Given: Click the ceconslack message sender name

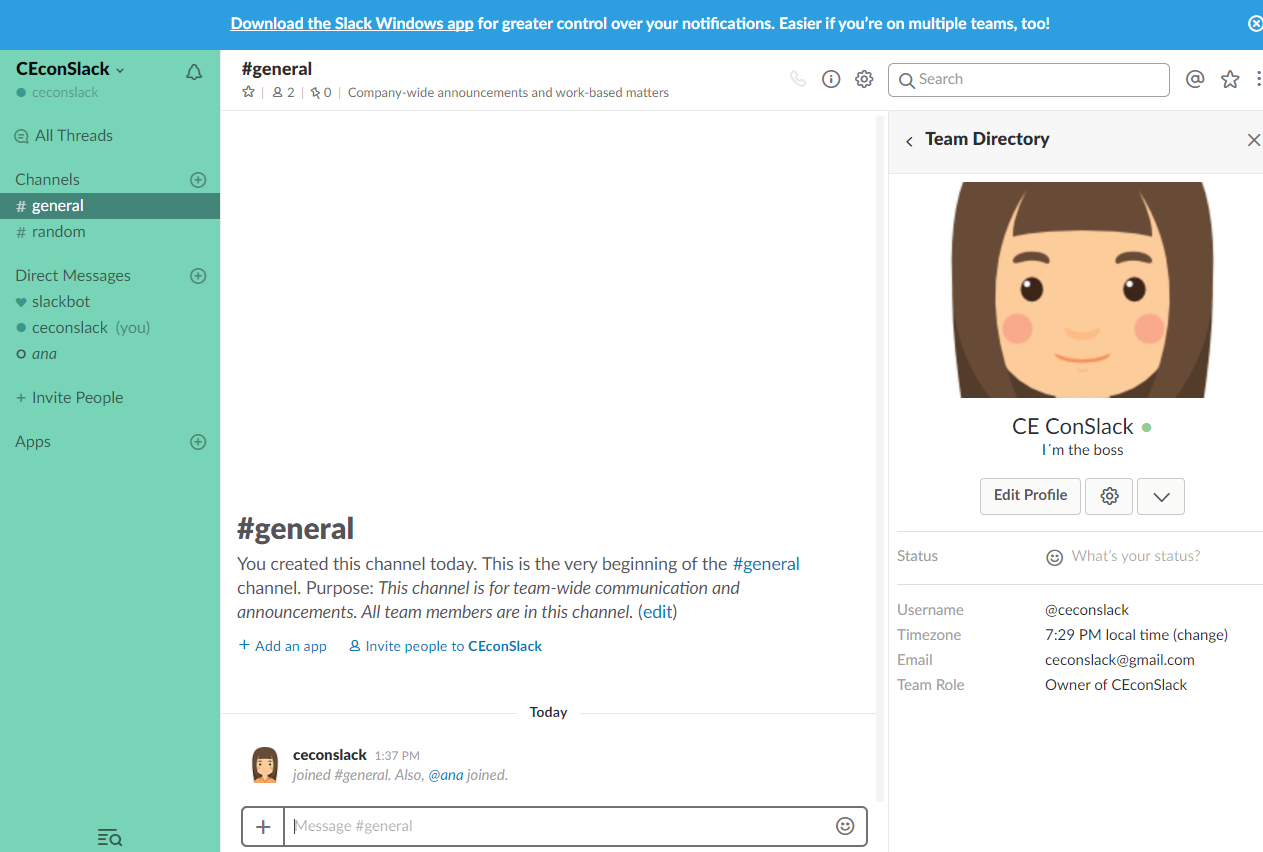Looking at the screenshot, I should point(330,755).
